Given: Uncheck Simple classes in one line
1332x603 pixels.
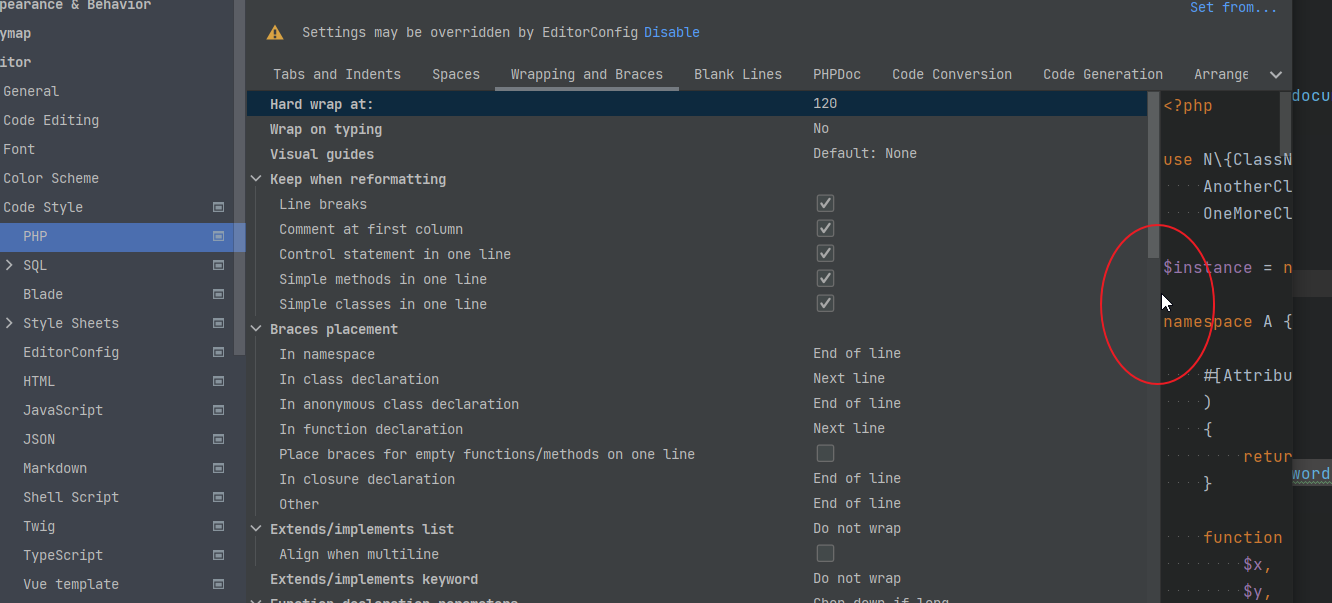Looking at the screenshot, I should point(825,303).
